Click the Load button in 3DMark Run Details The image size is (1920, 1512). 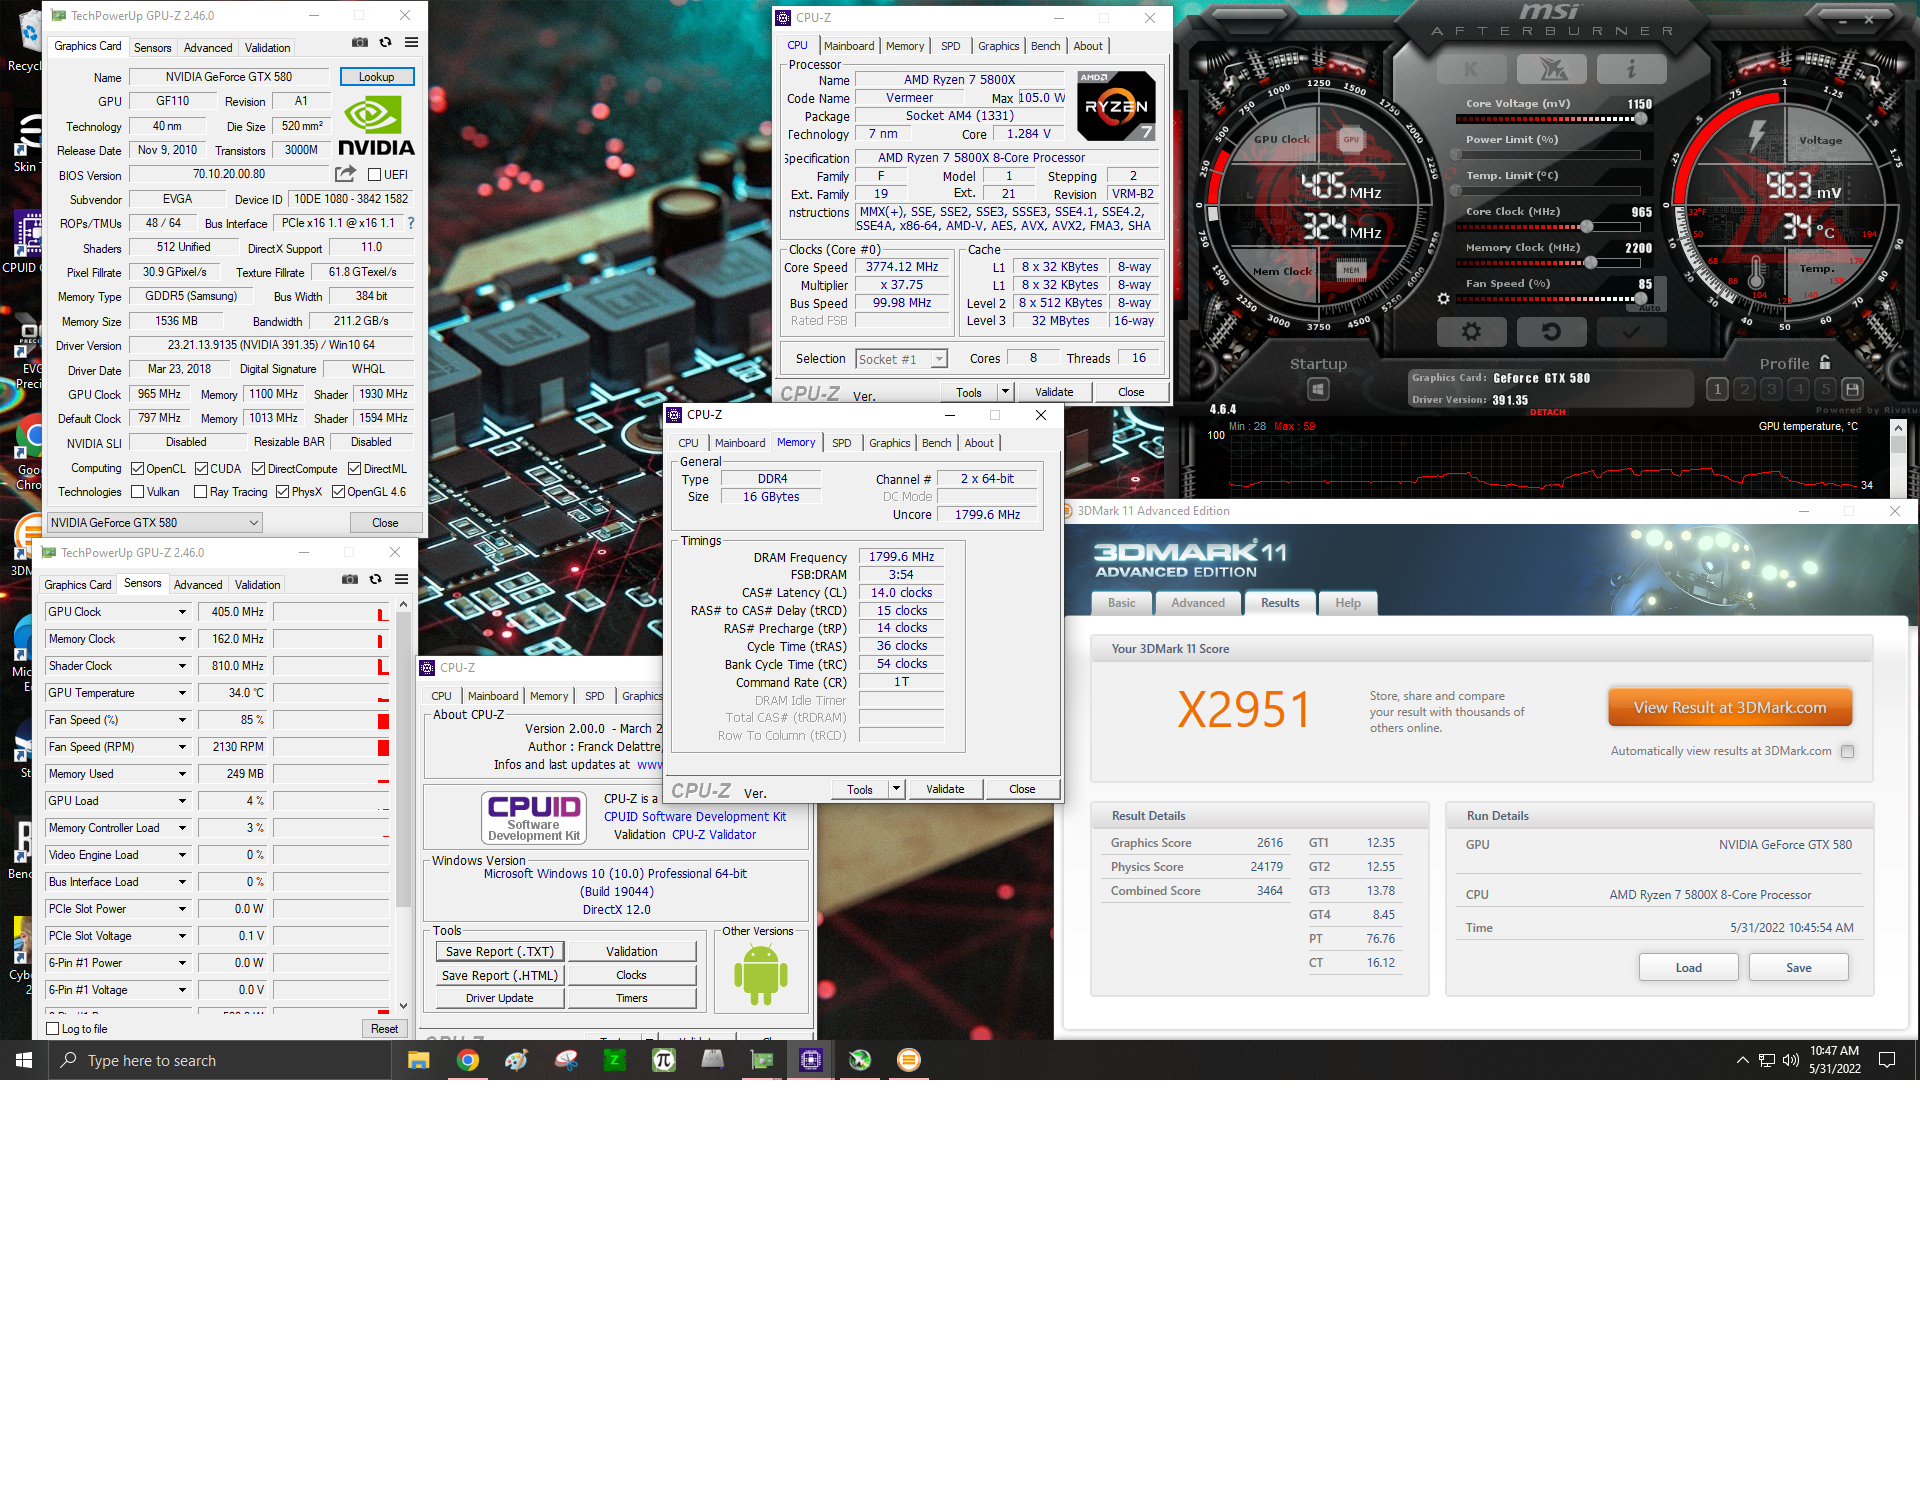[1688, 967]
